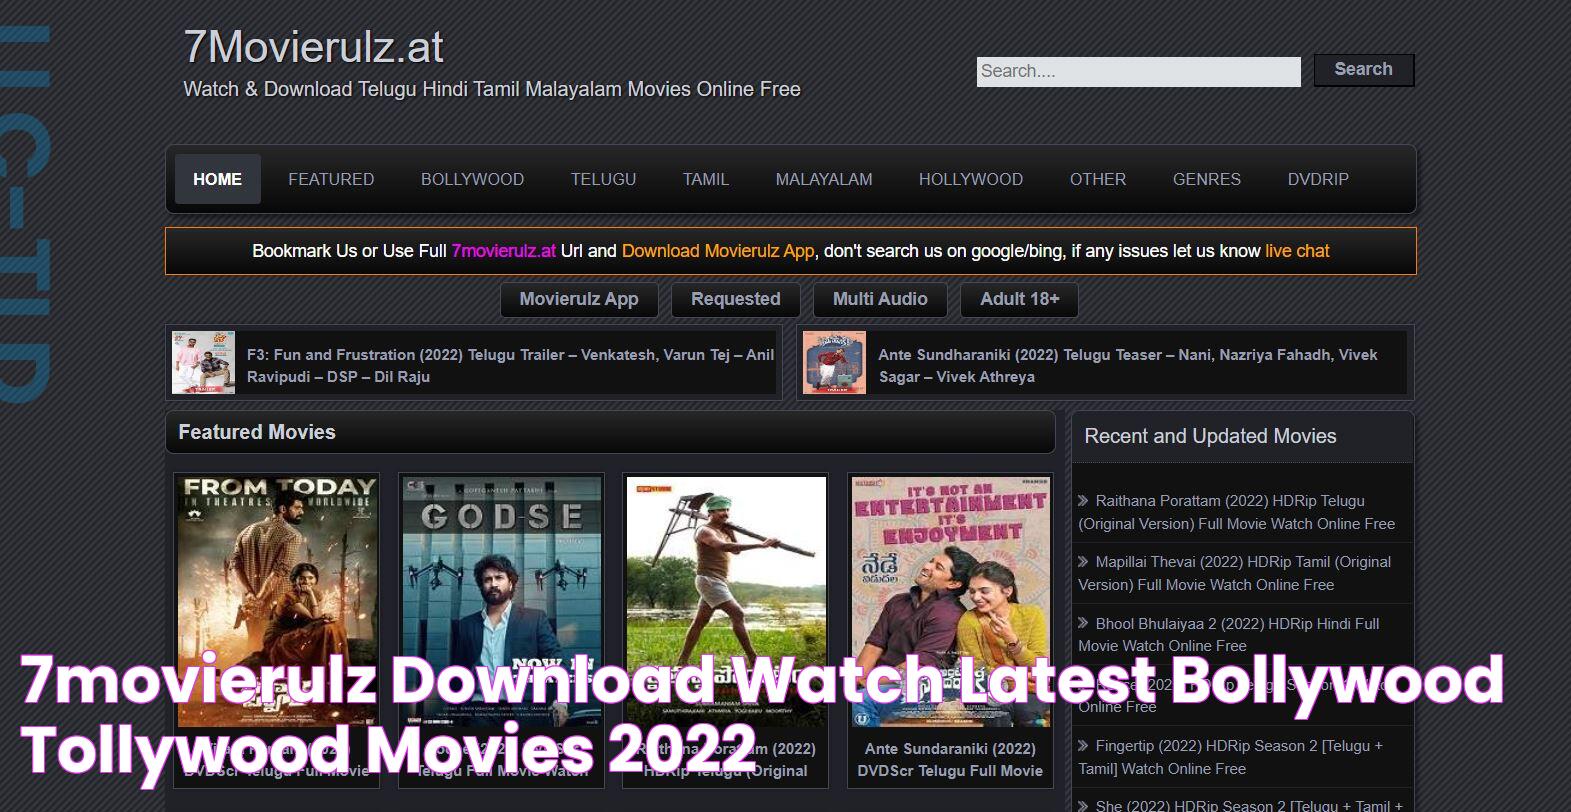Browse the MALAYALAM category
The width and height of the screenshot is (1571, 812).
coord(824,179)
